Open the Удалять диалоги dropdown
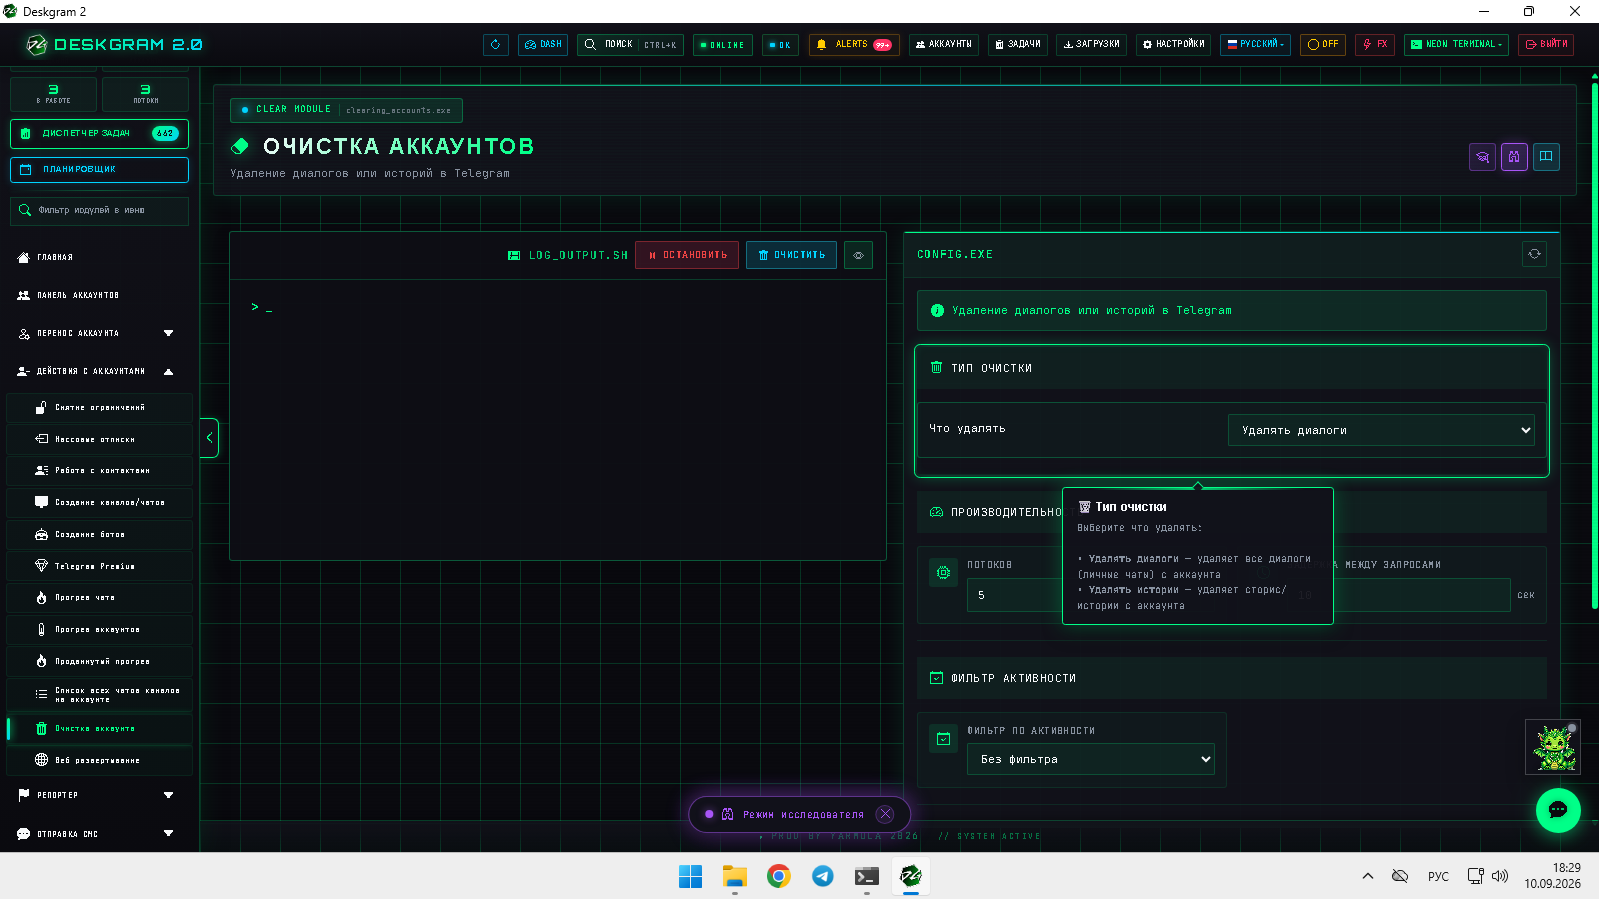The height and width of the screenshot is (899, 1599). 1381,430
